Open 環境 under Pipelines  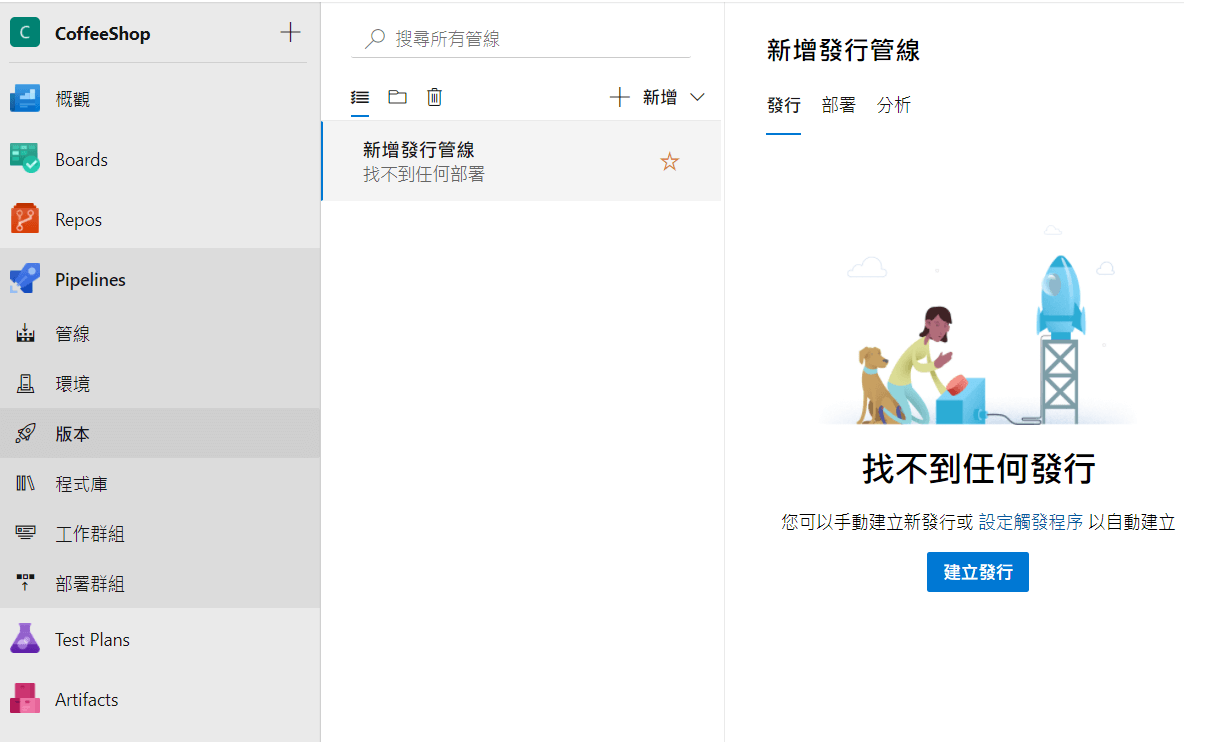[x=72, y=384]
